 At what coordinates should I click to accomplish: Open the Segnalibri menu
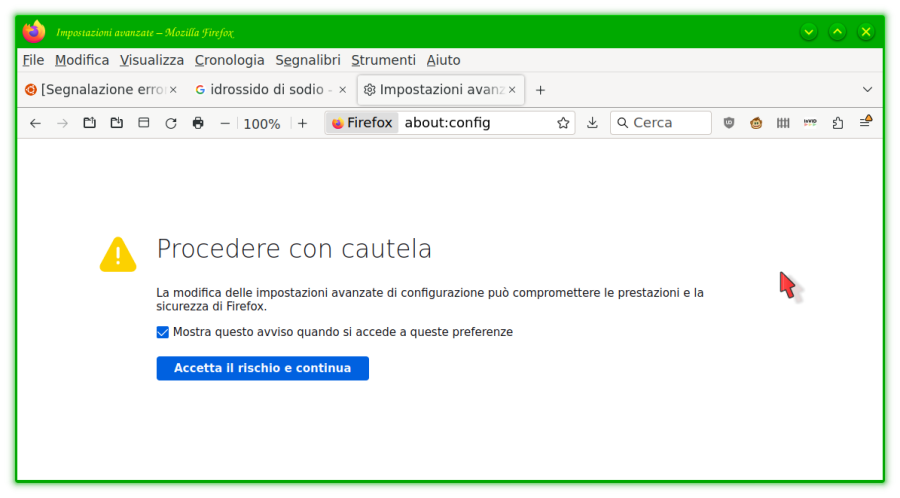click(308, 60)
